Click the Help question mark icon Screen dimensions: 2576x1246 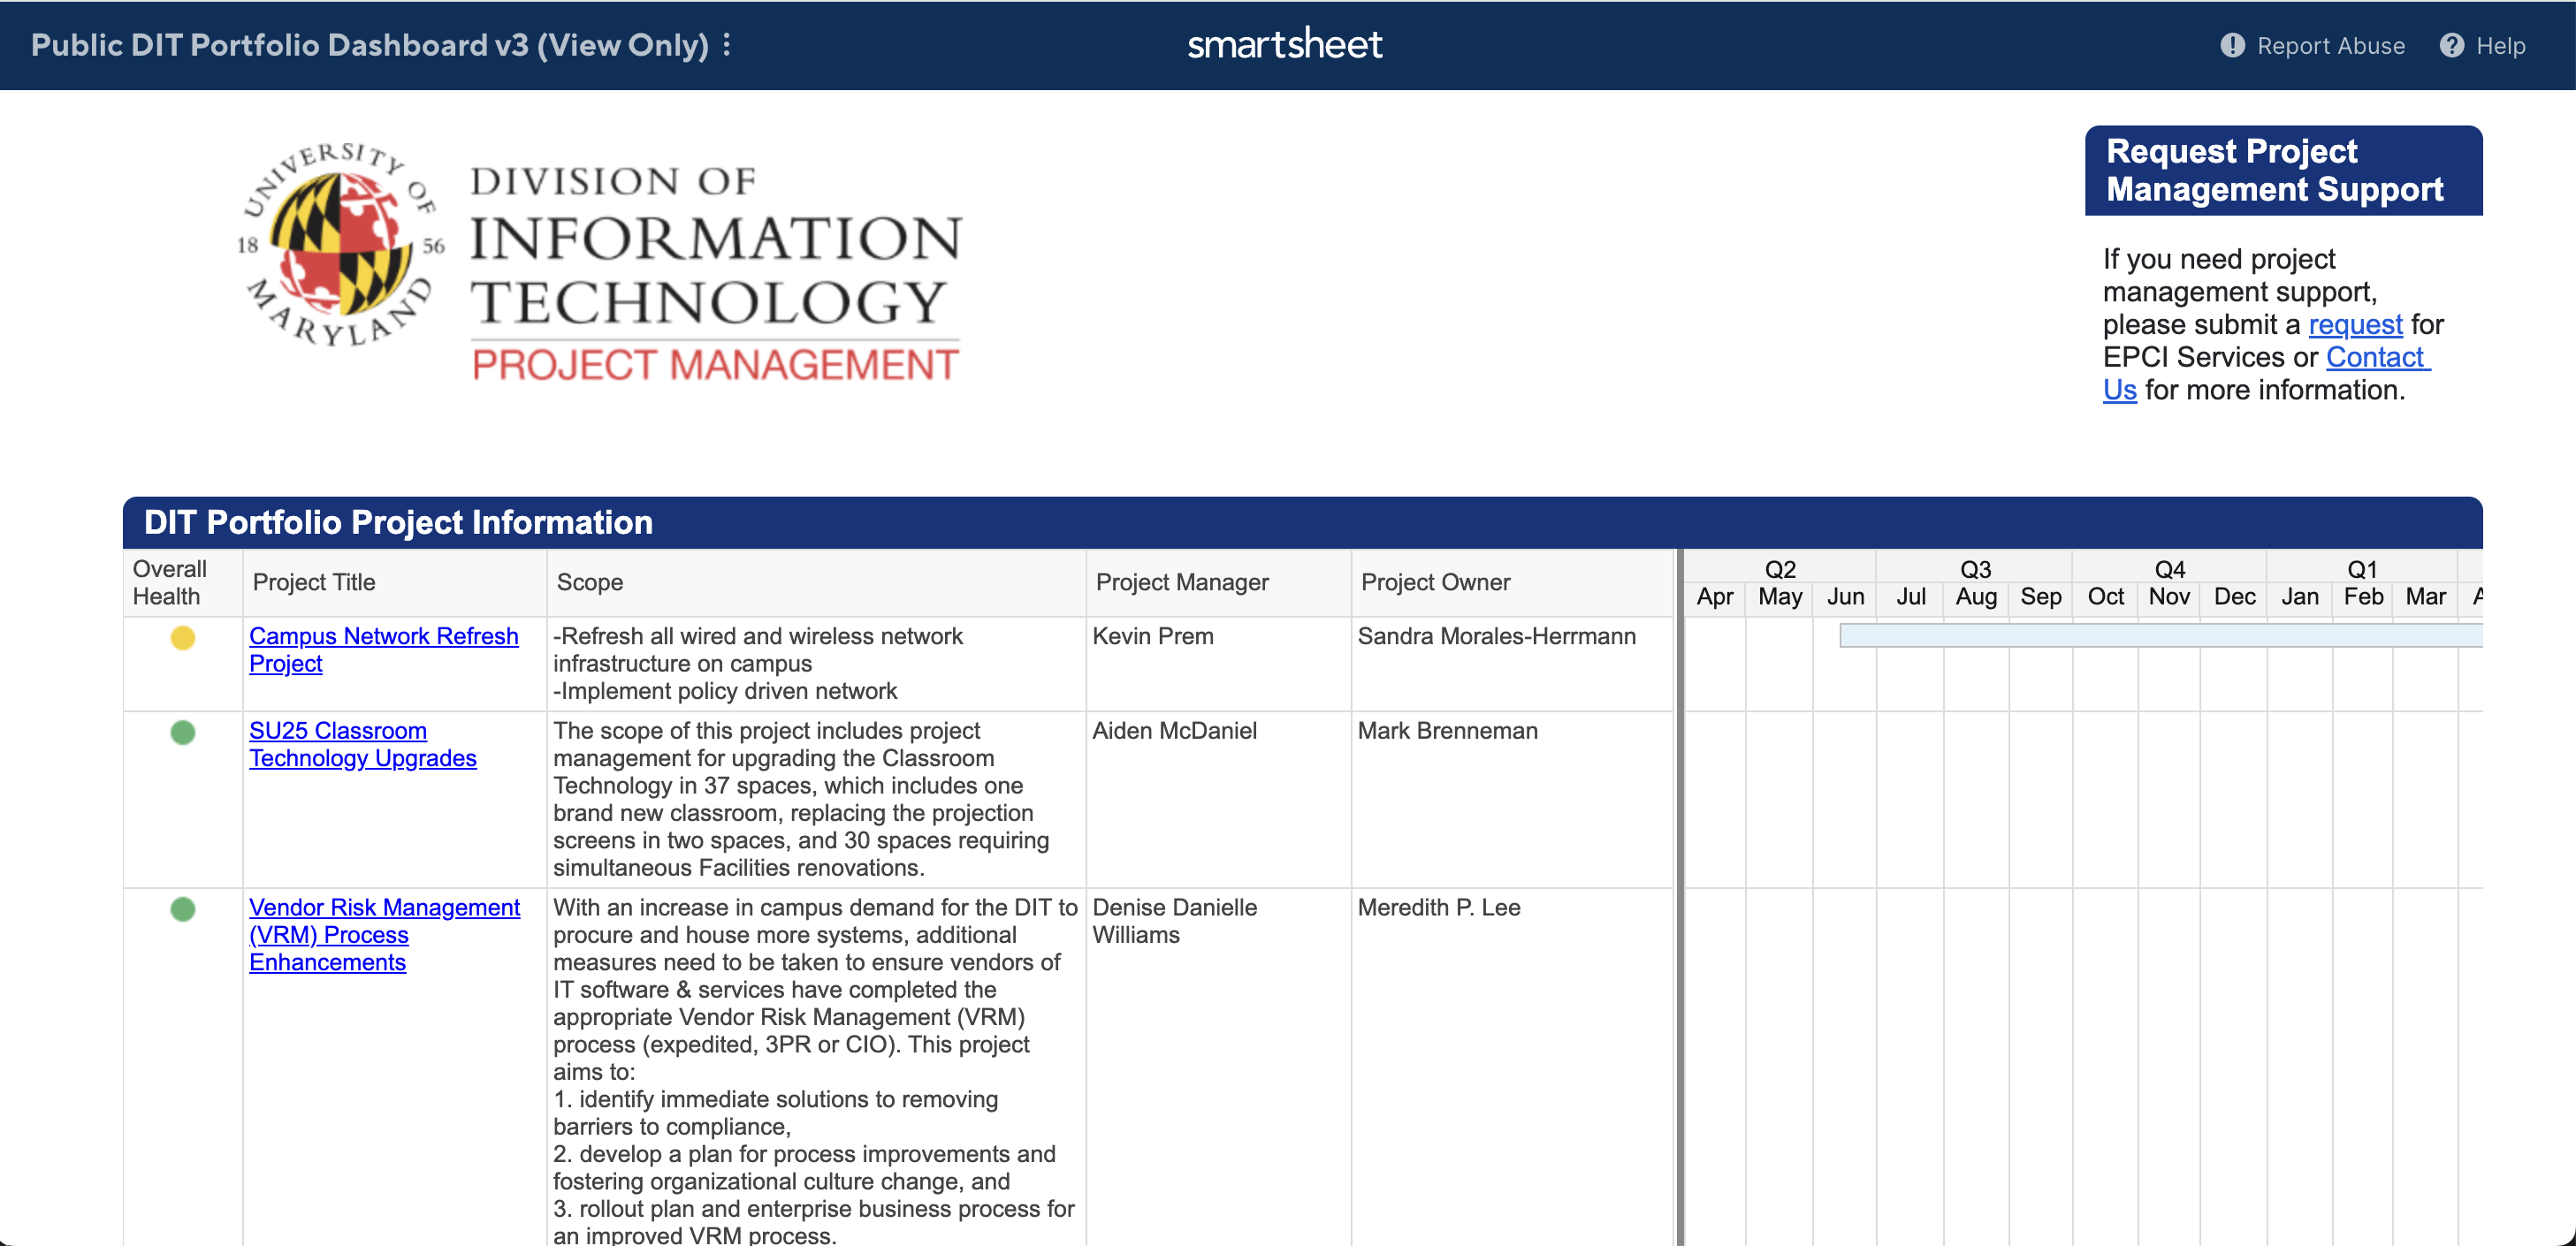pos(2451,46)
